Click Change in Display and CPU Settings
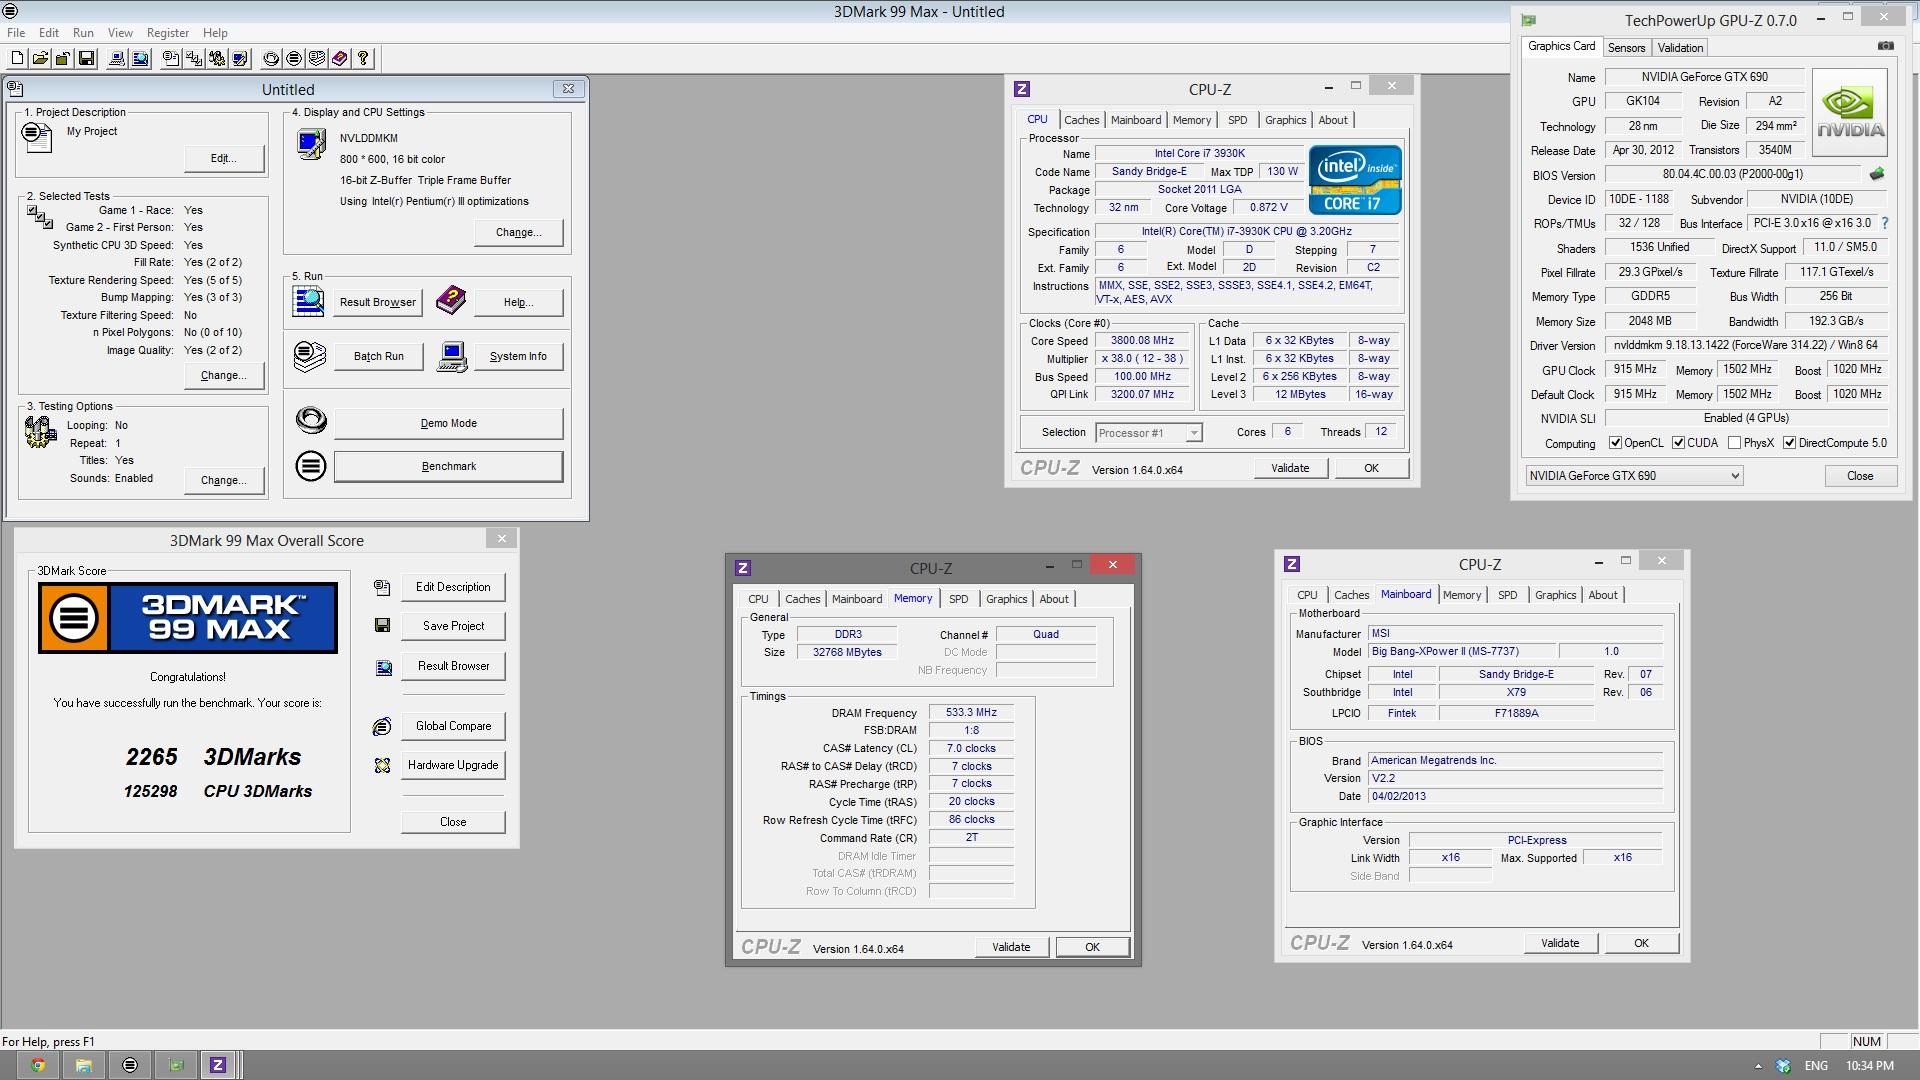 518,232
